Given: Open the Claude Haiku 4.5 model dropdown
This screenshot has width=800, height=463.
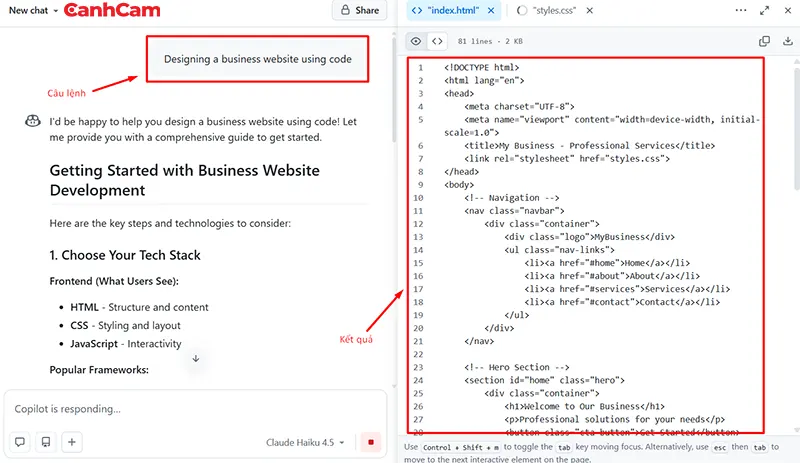Looking at the screenshot, I should (x=305, y=442).
